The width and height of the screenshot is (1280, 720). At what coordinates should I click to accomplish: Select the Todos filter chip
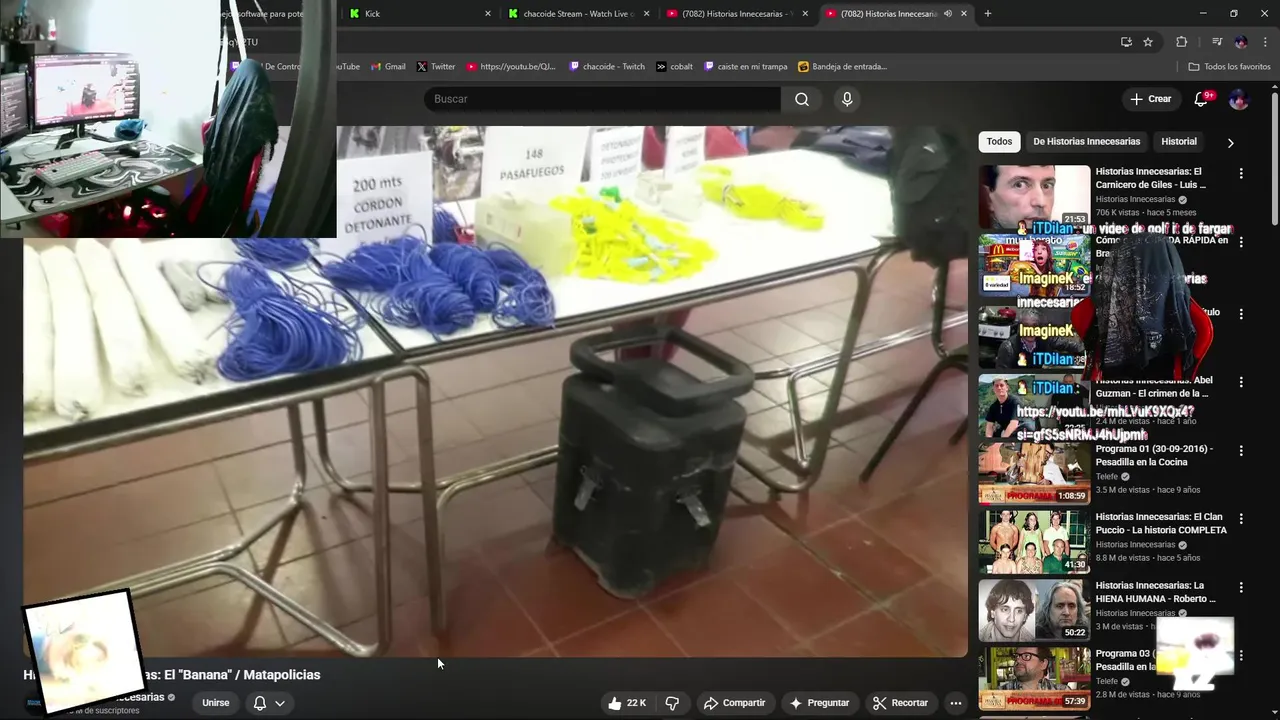tap(999, 142)
